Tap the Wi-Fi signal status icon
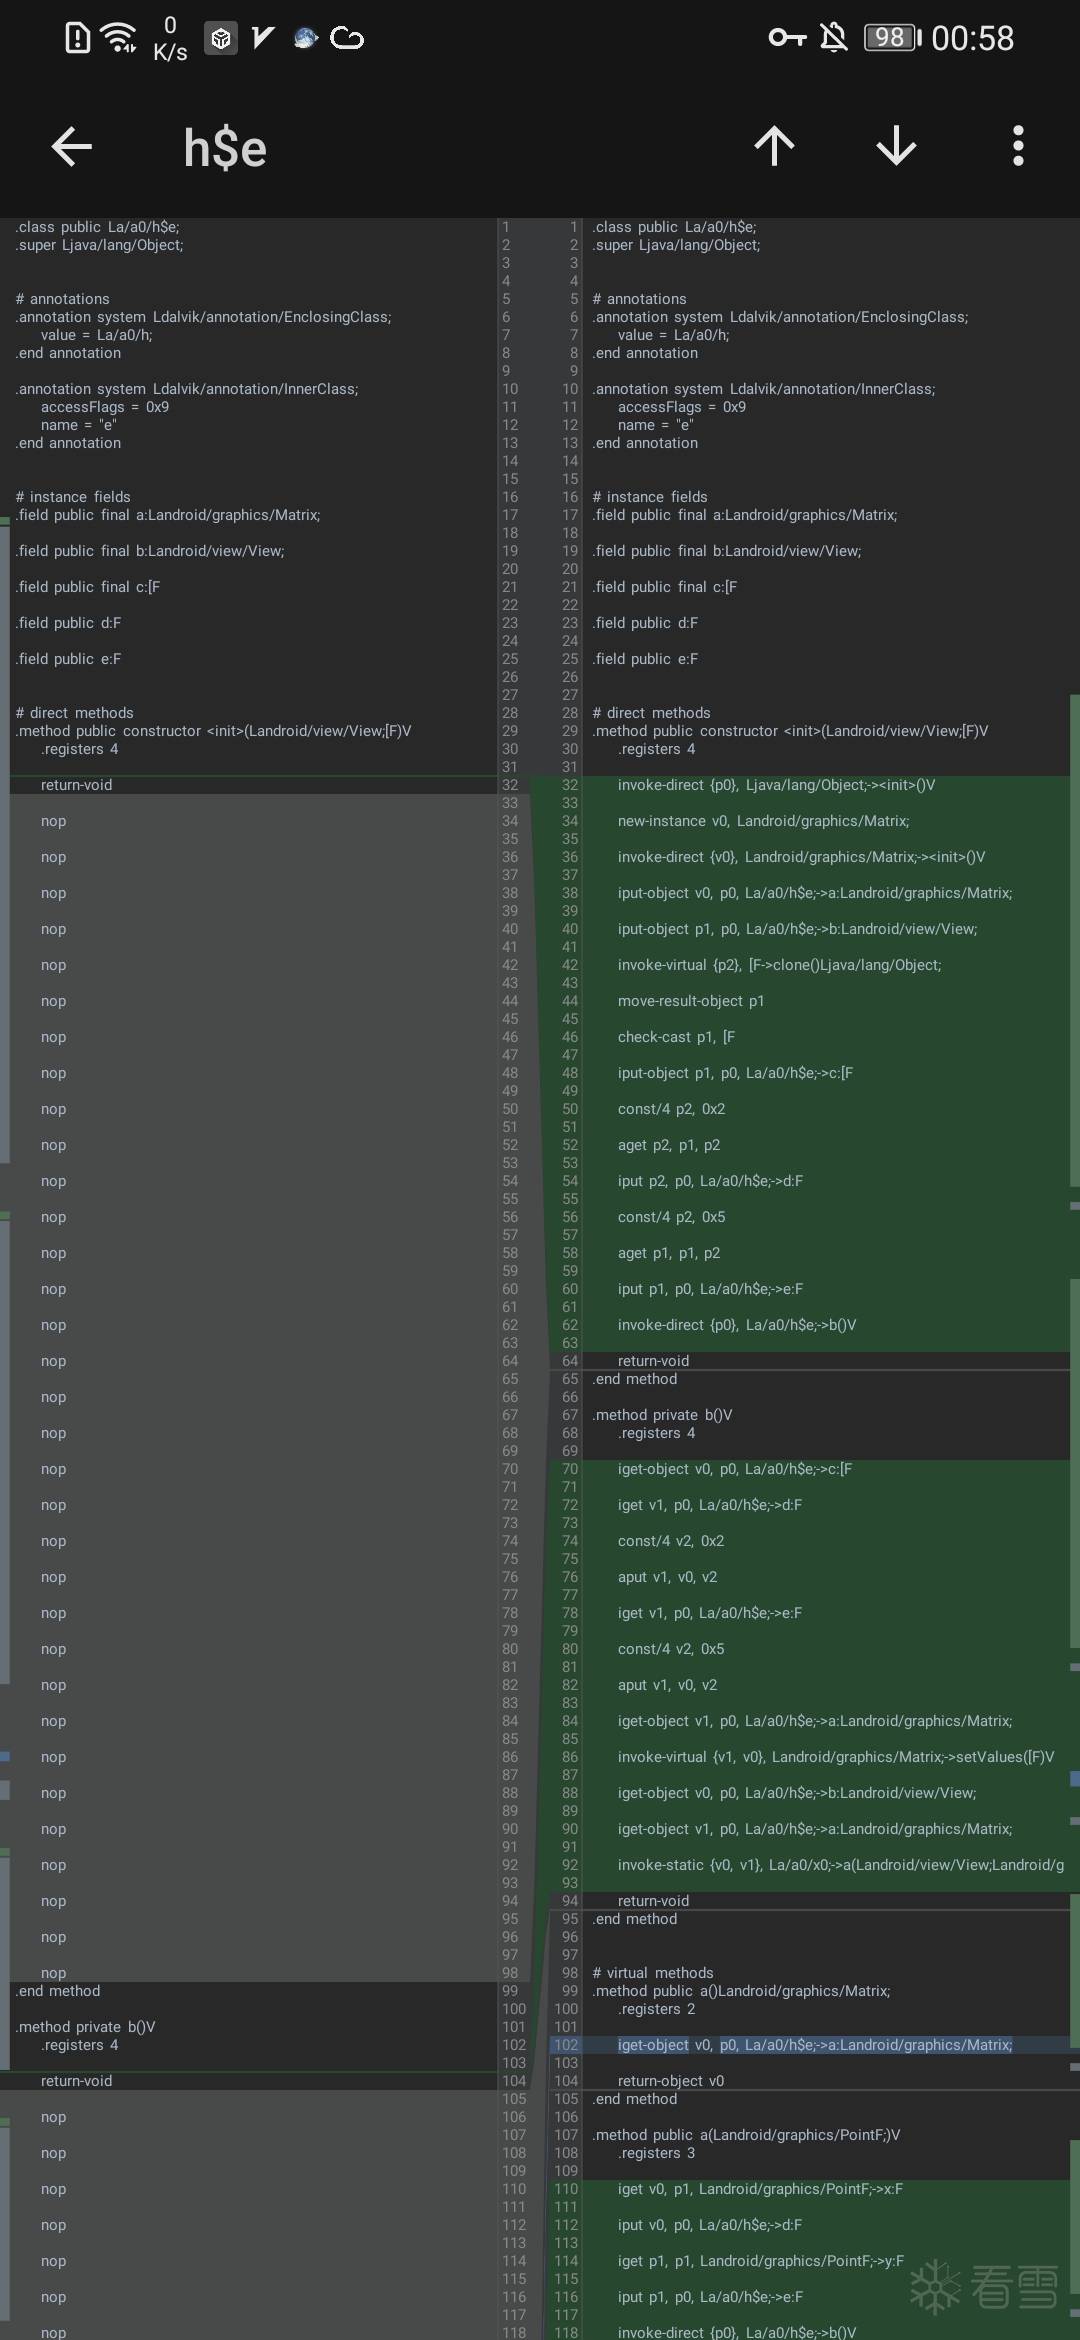Viewport: 1080px width, 2340px height. pyautogui.click(x=119, y=38)
